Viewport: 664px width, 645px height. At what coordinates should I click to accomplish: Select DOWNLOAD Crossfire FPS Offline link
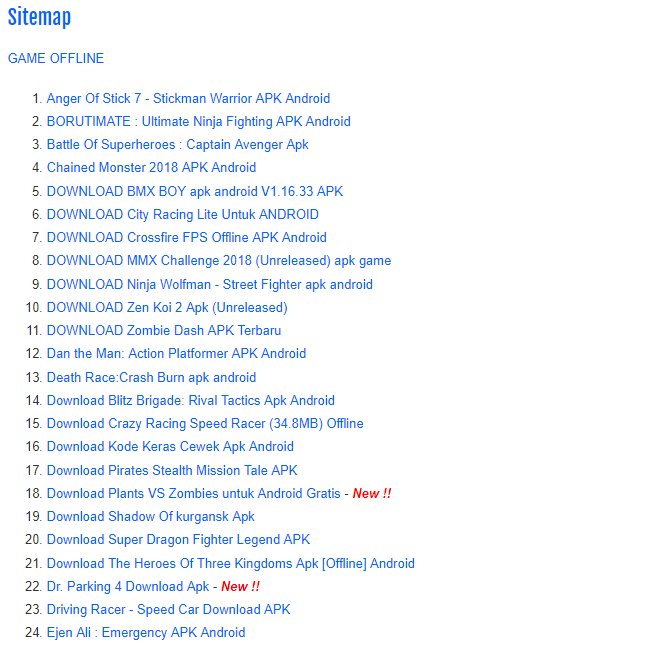tap(186, 237)
